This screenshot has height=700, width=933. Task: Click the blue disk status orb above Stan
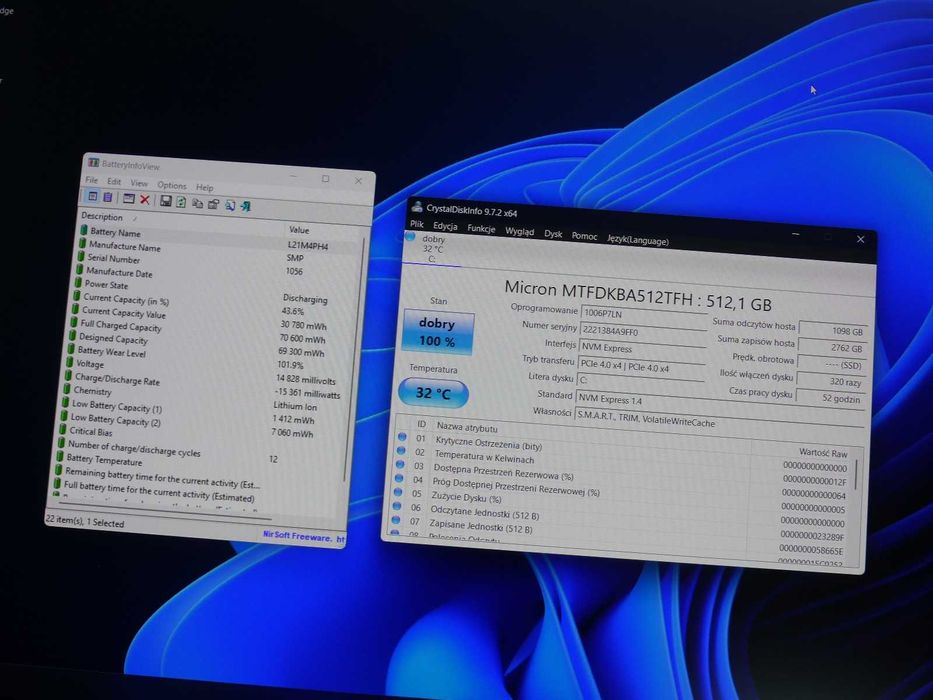tap(410, 236)
